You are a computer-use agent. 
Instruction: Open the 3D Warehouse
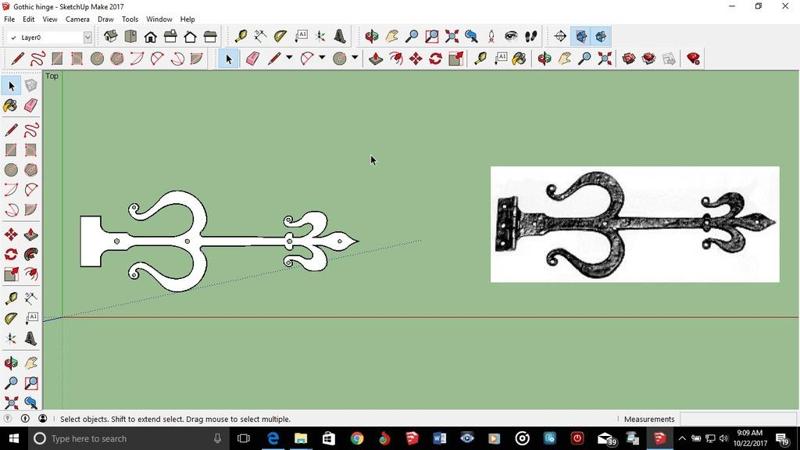pos(629,59)
